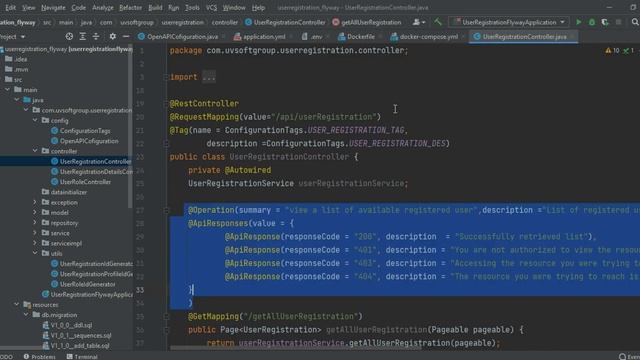The height and width of the screenshot is (360, 640).
Task: Fold getAllUserRegistration method at line 36
Action: [166, 330]
